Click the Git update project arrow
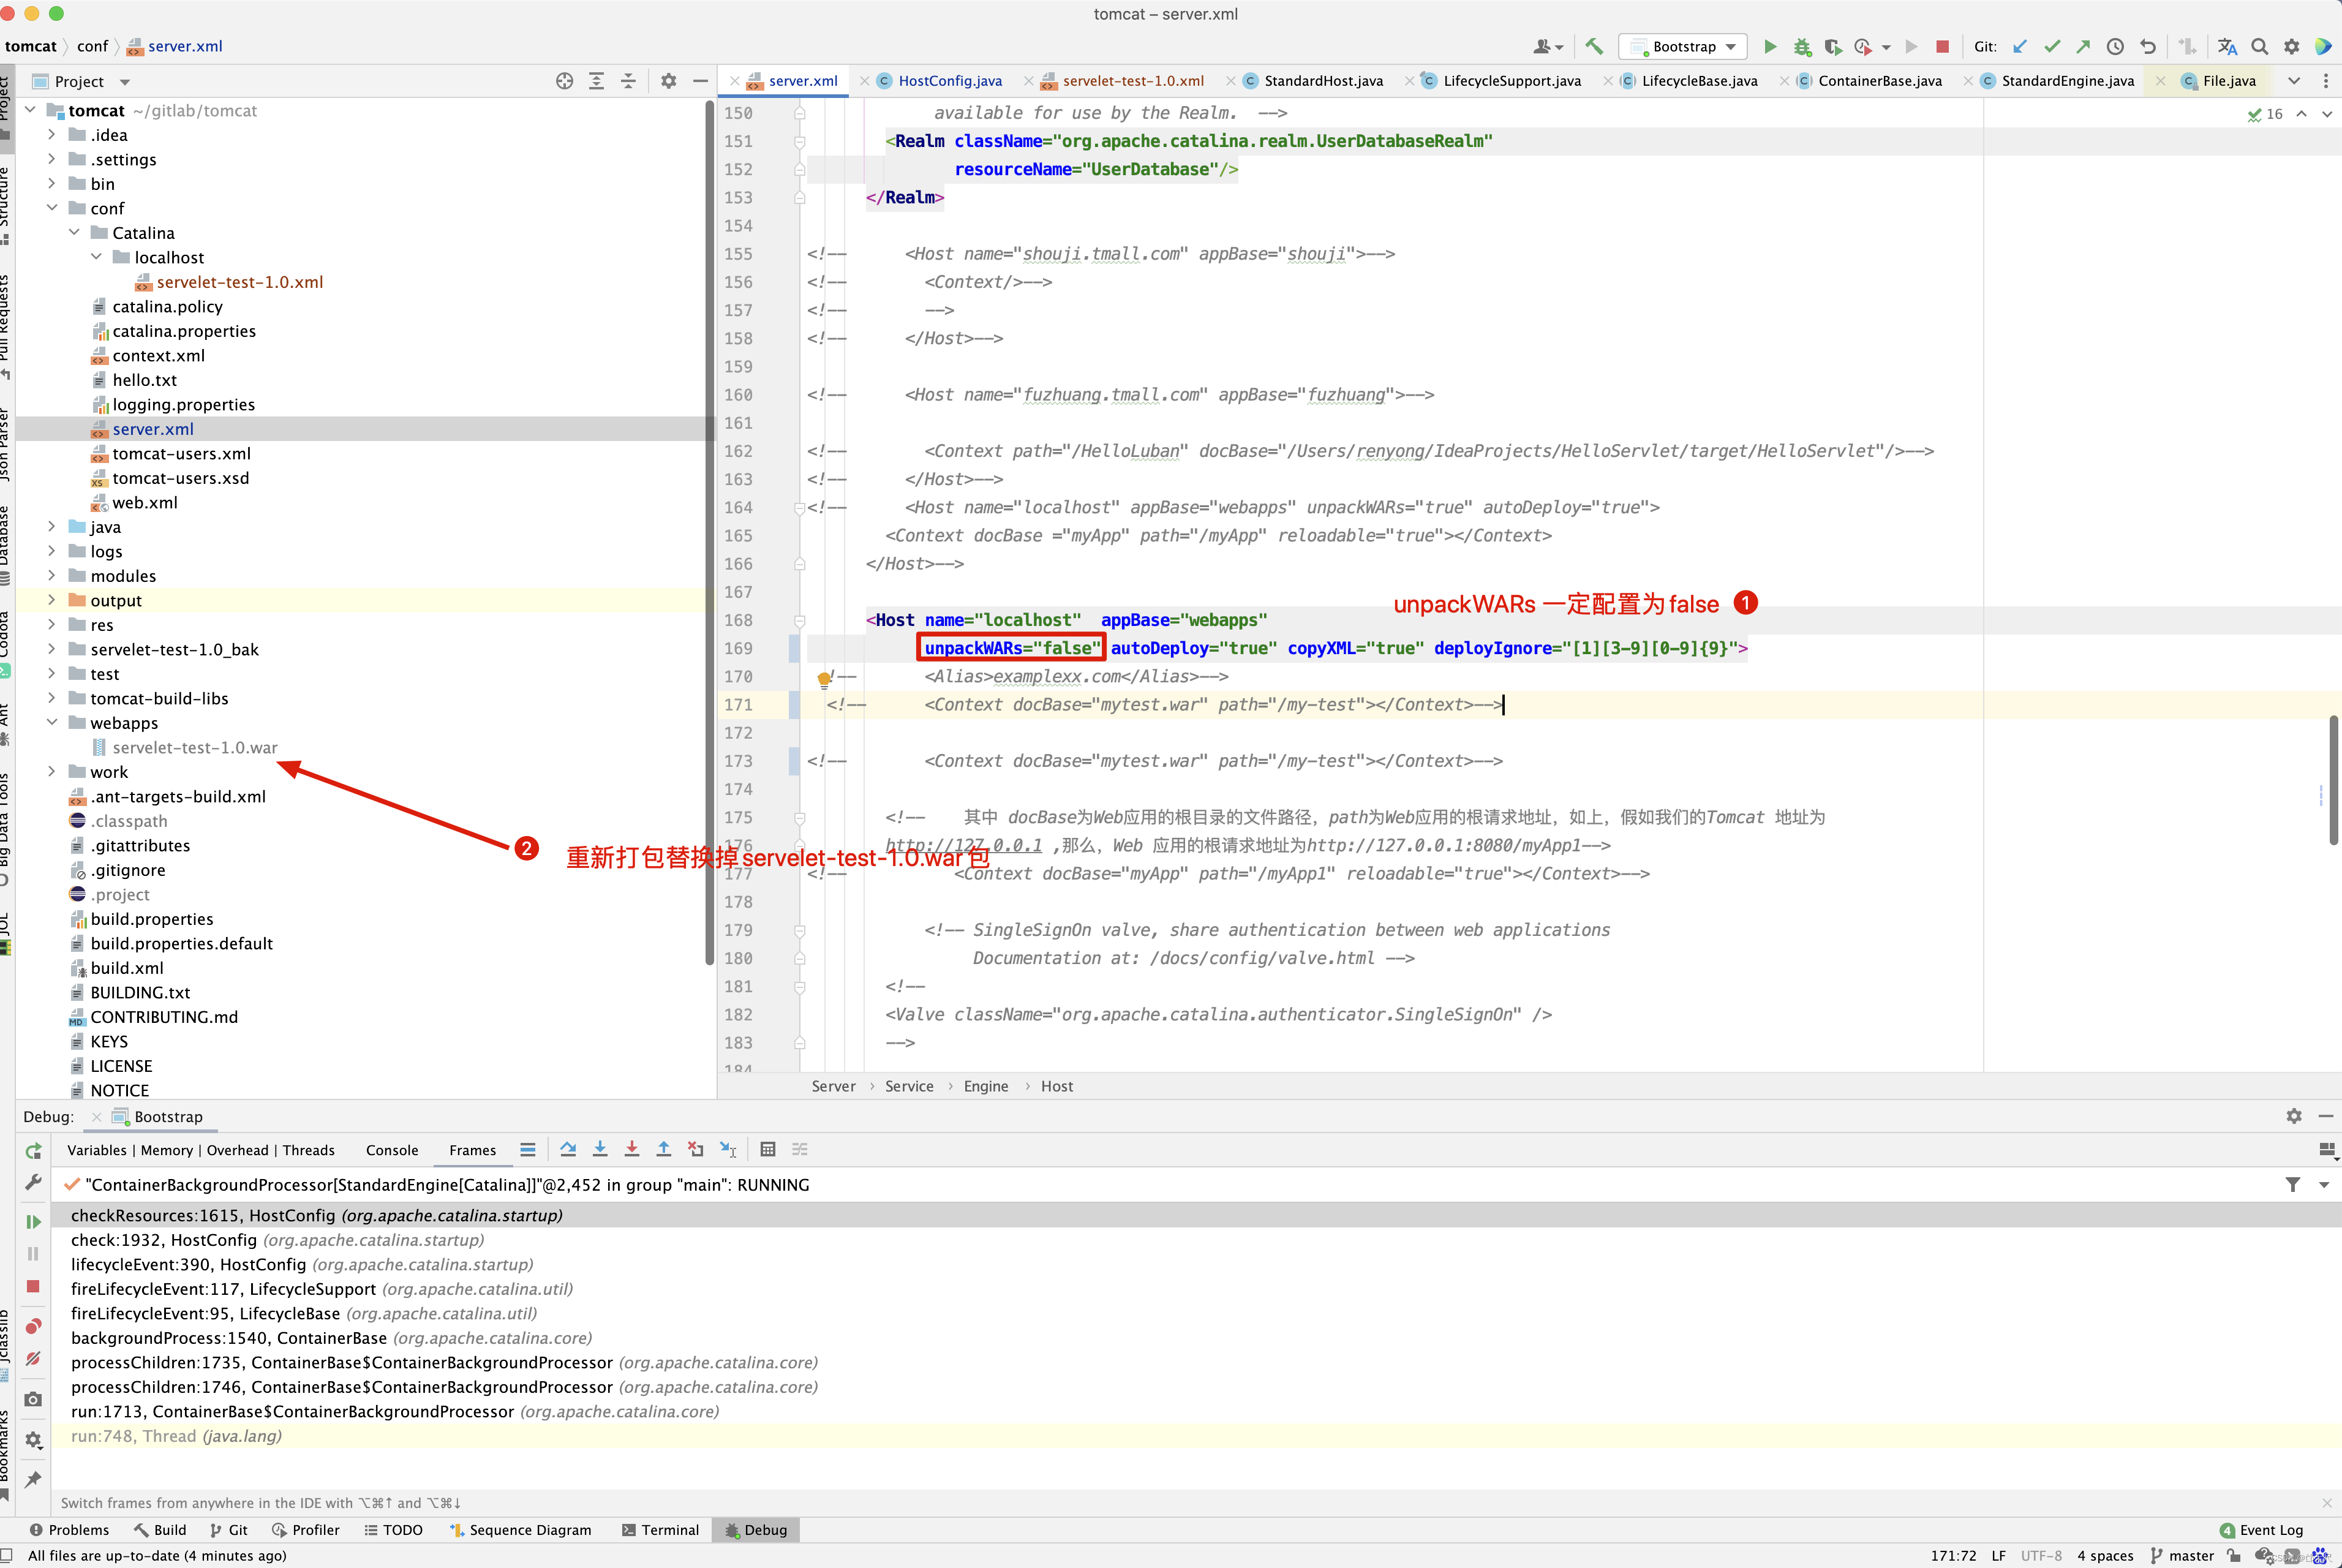The height and width of the screenshot is (1568, 2342). tap(2020, 46)
